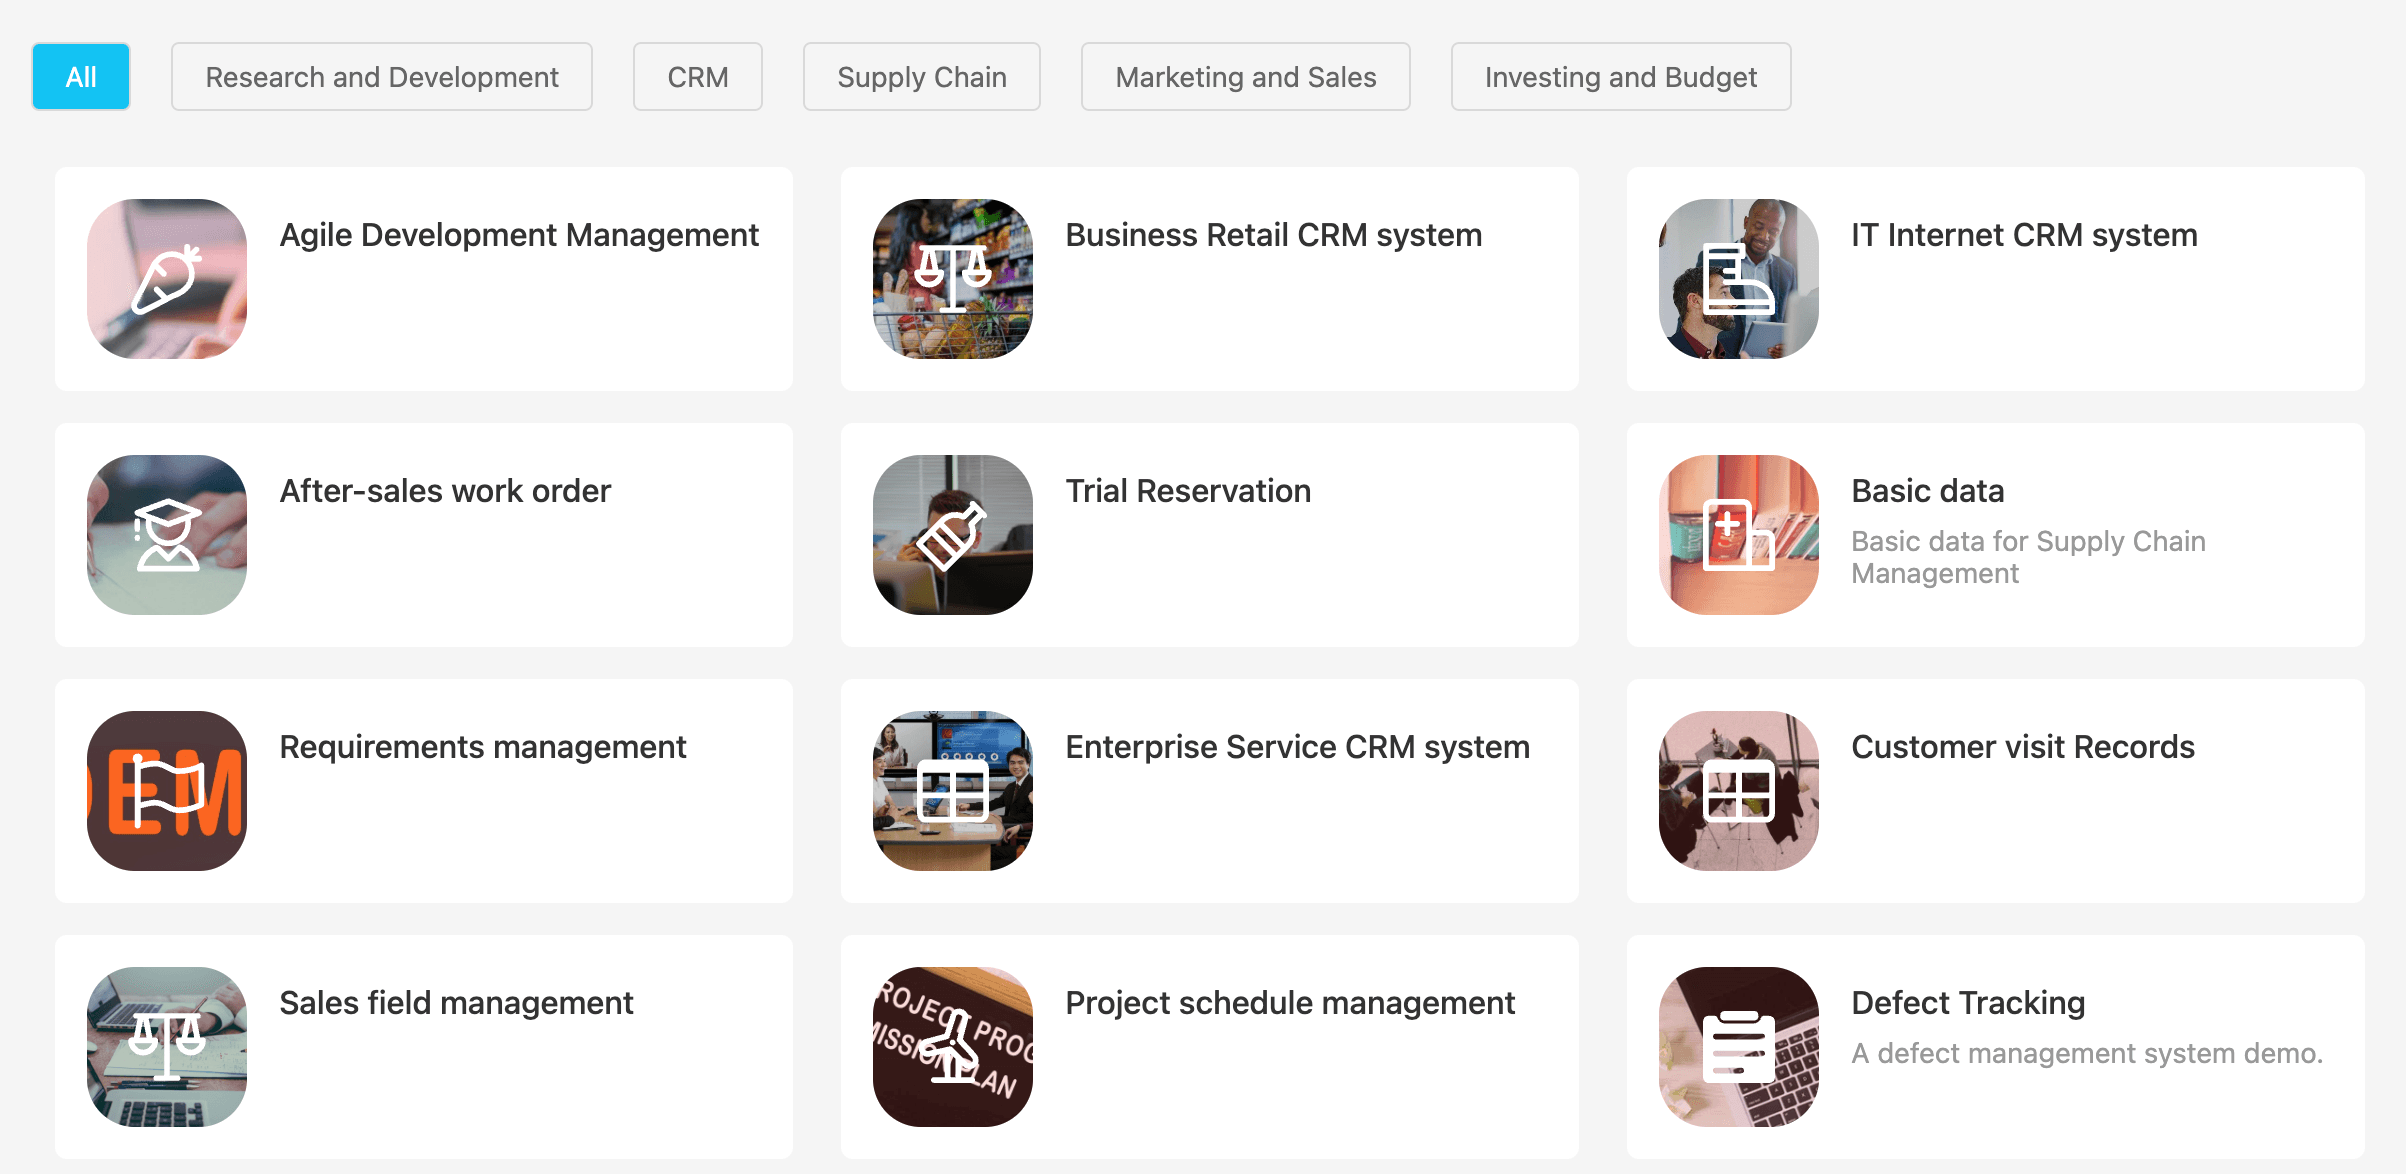This screenshot has height=1174, width=2406.
Task: Click the After-sales work order graduate icon
Action: pos(166,534)
